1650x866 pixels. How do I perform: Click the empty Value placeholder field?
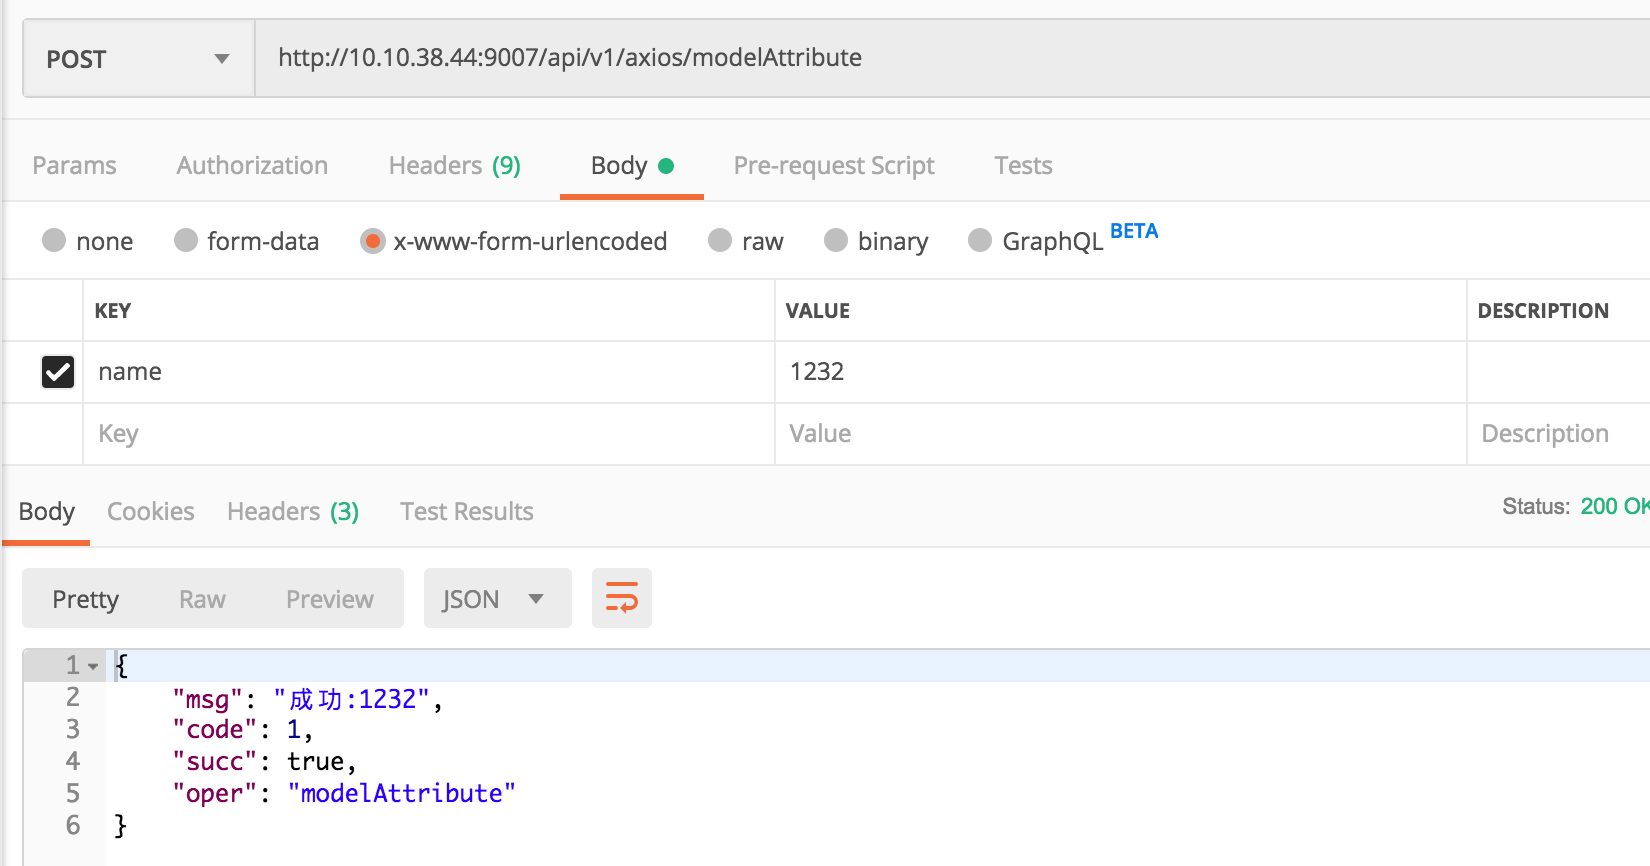pos(1121,434)
